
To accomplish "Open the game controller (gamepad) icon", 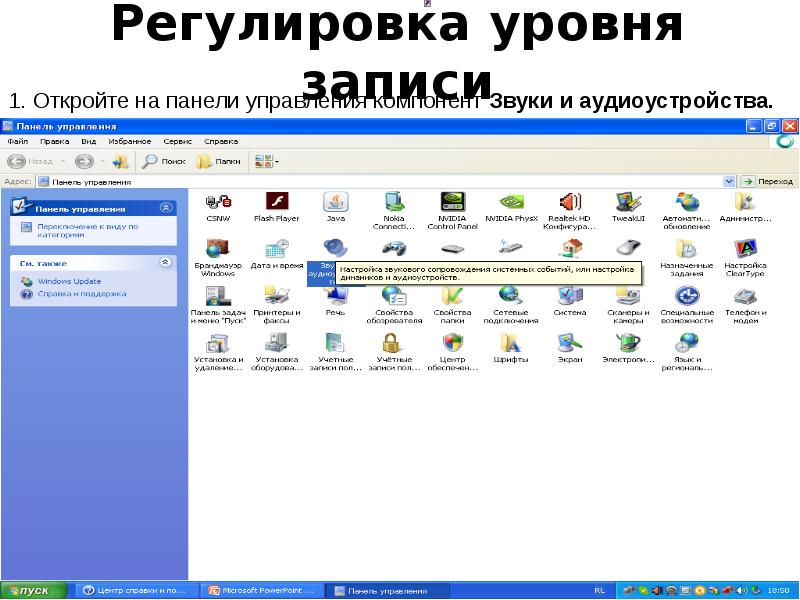I will click(x=393, y=249).
